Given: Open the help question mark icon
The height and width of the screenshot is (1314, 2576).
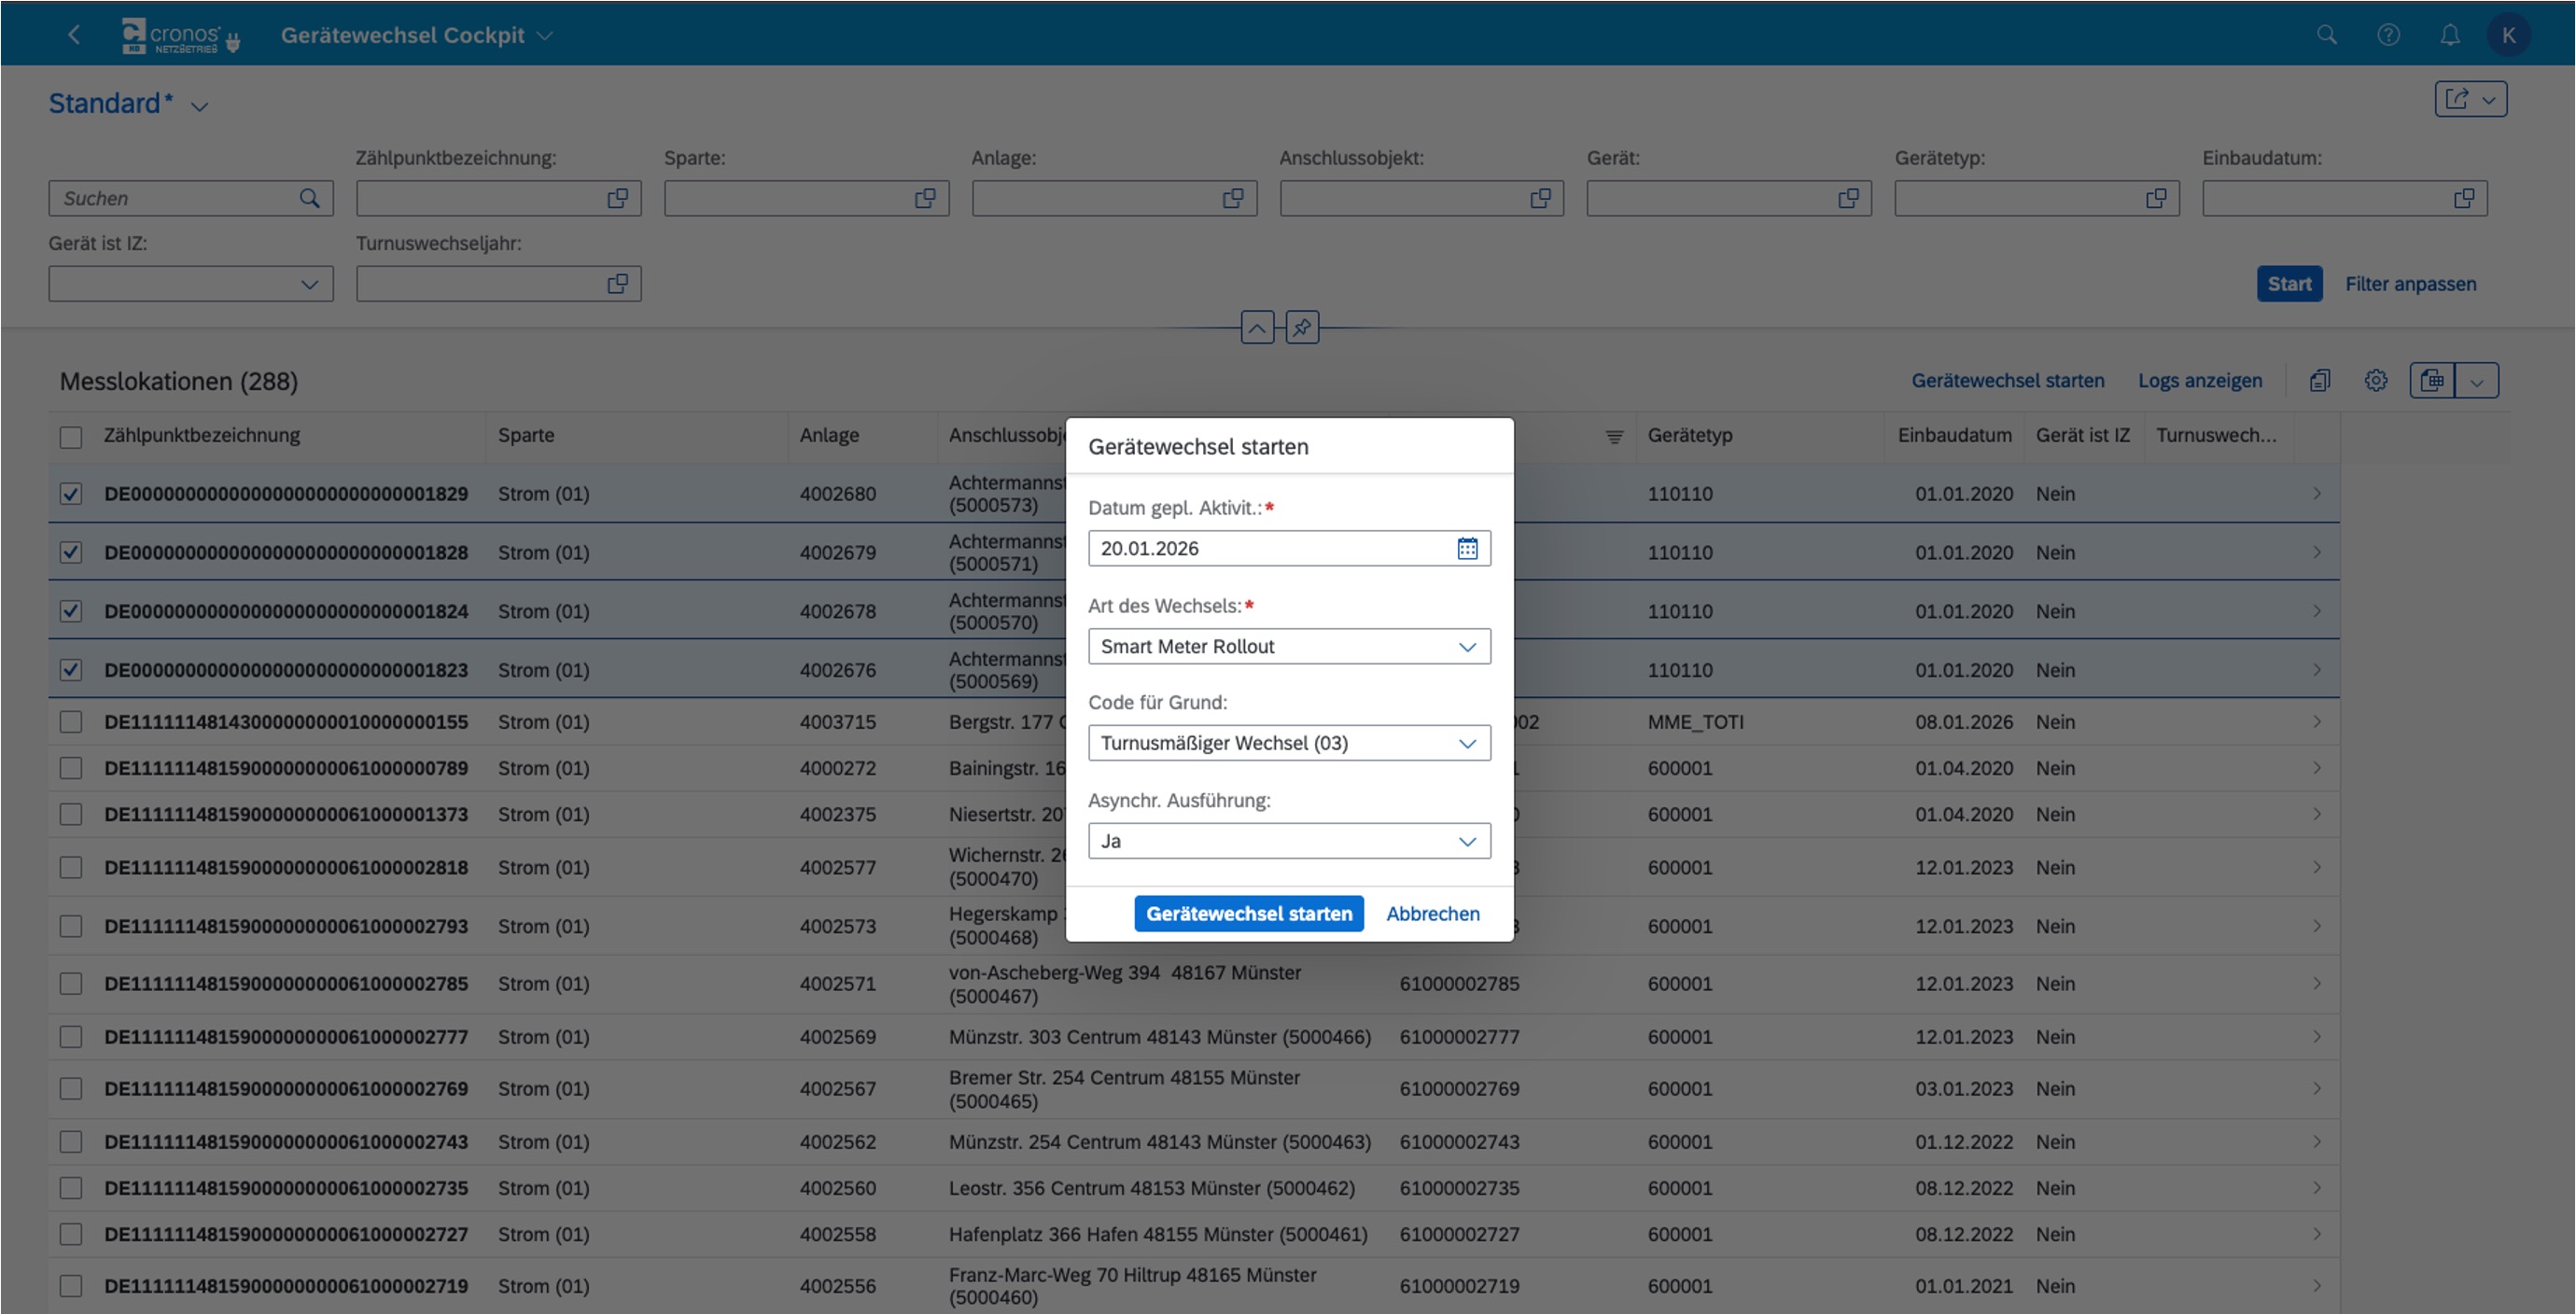Looking at the screenshot, I should pos(2388,35).
